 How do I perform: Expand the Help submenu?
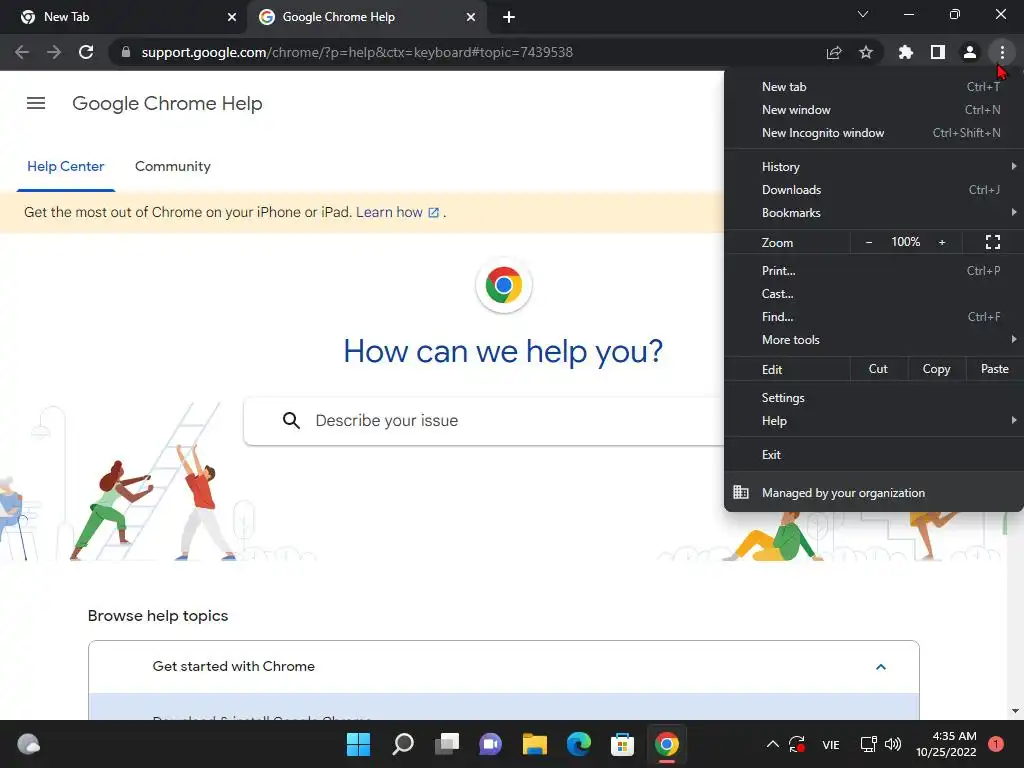tap(874, 421)
